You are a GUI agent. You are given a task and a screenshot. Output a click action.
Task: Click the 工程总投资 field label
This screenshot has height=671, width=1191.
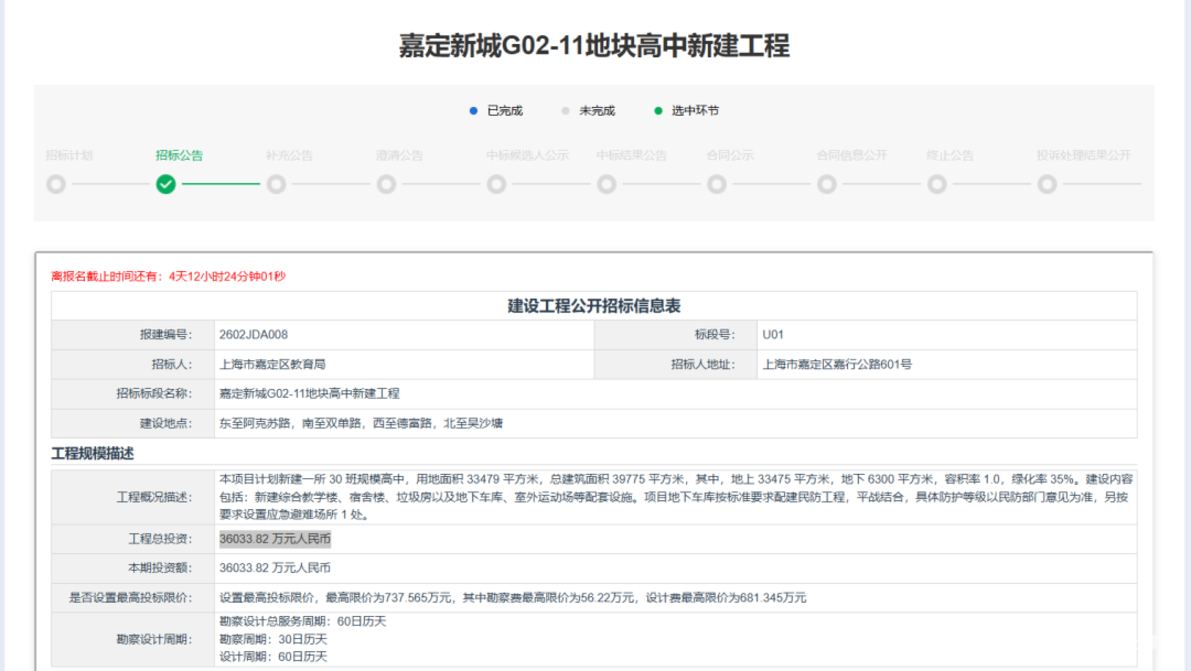pos(160,539)
